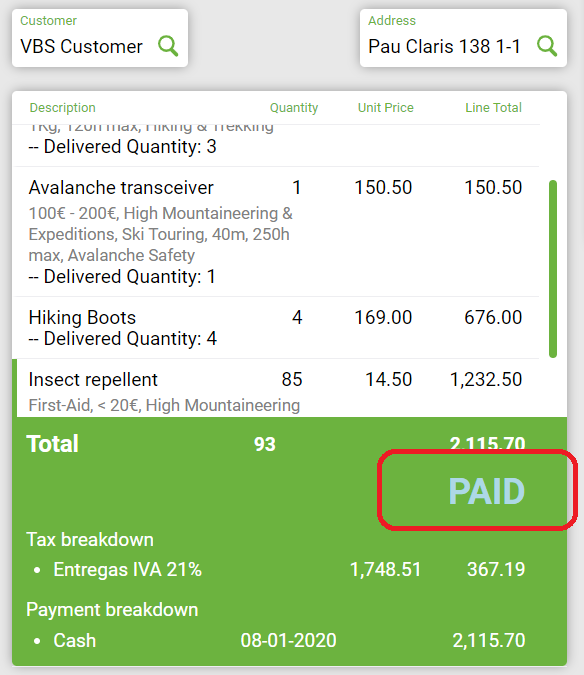This screenshot has width=584, height=675.
Task: Select the Avalanche transceiver line
Action: click(275, 232)
